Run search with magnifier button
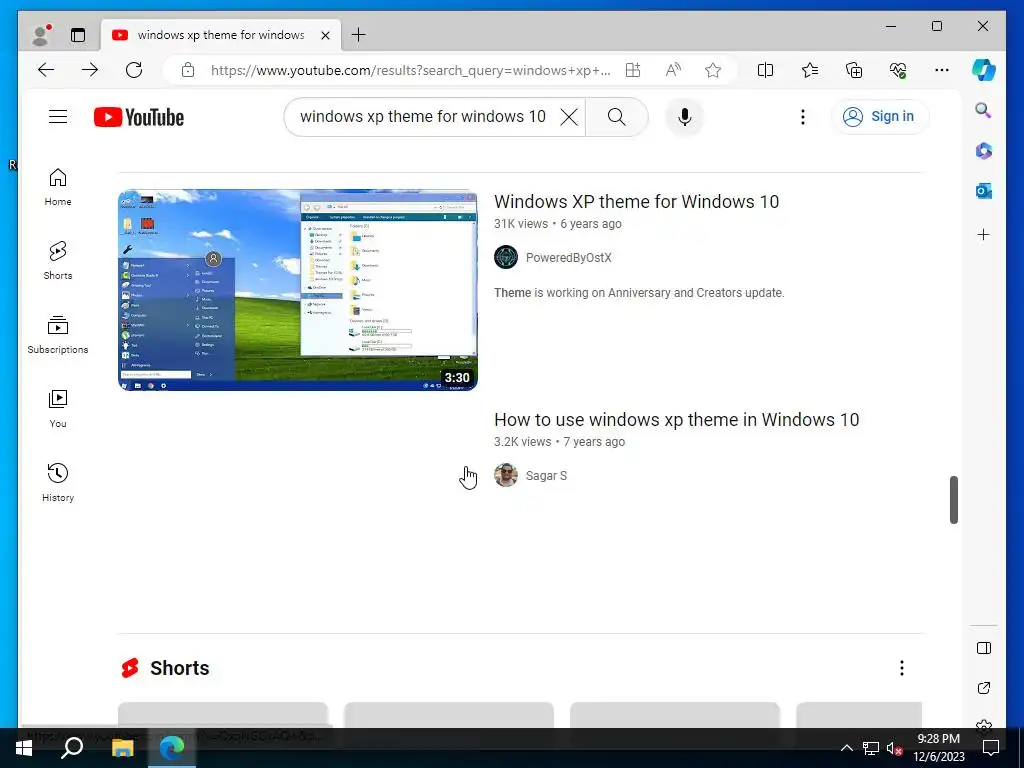This screenshot has height=768, width=1024. [616, 117]
